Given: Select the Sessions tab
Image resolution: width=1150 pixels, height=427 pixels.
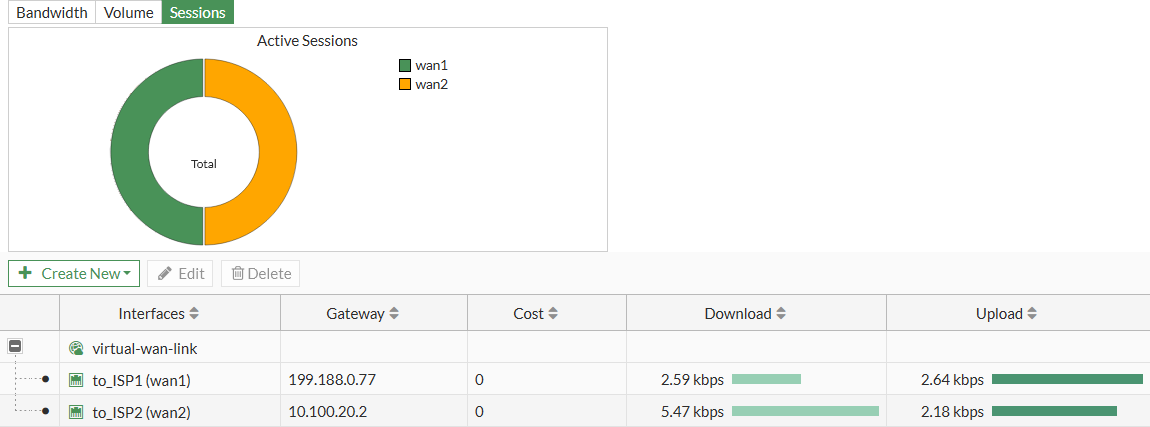Looking at the screenshot, I should (x=197, y=13).
